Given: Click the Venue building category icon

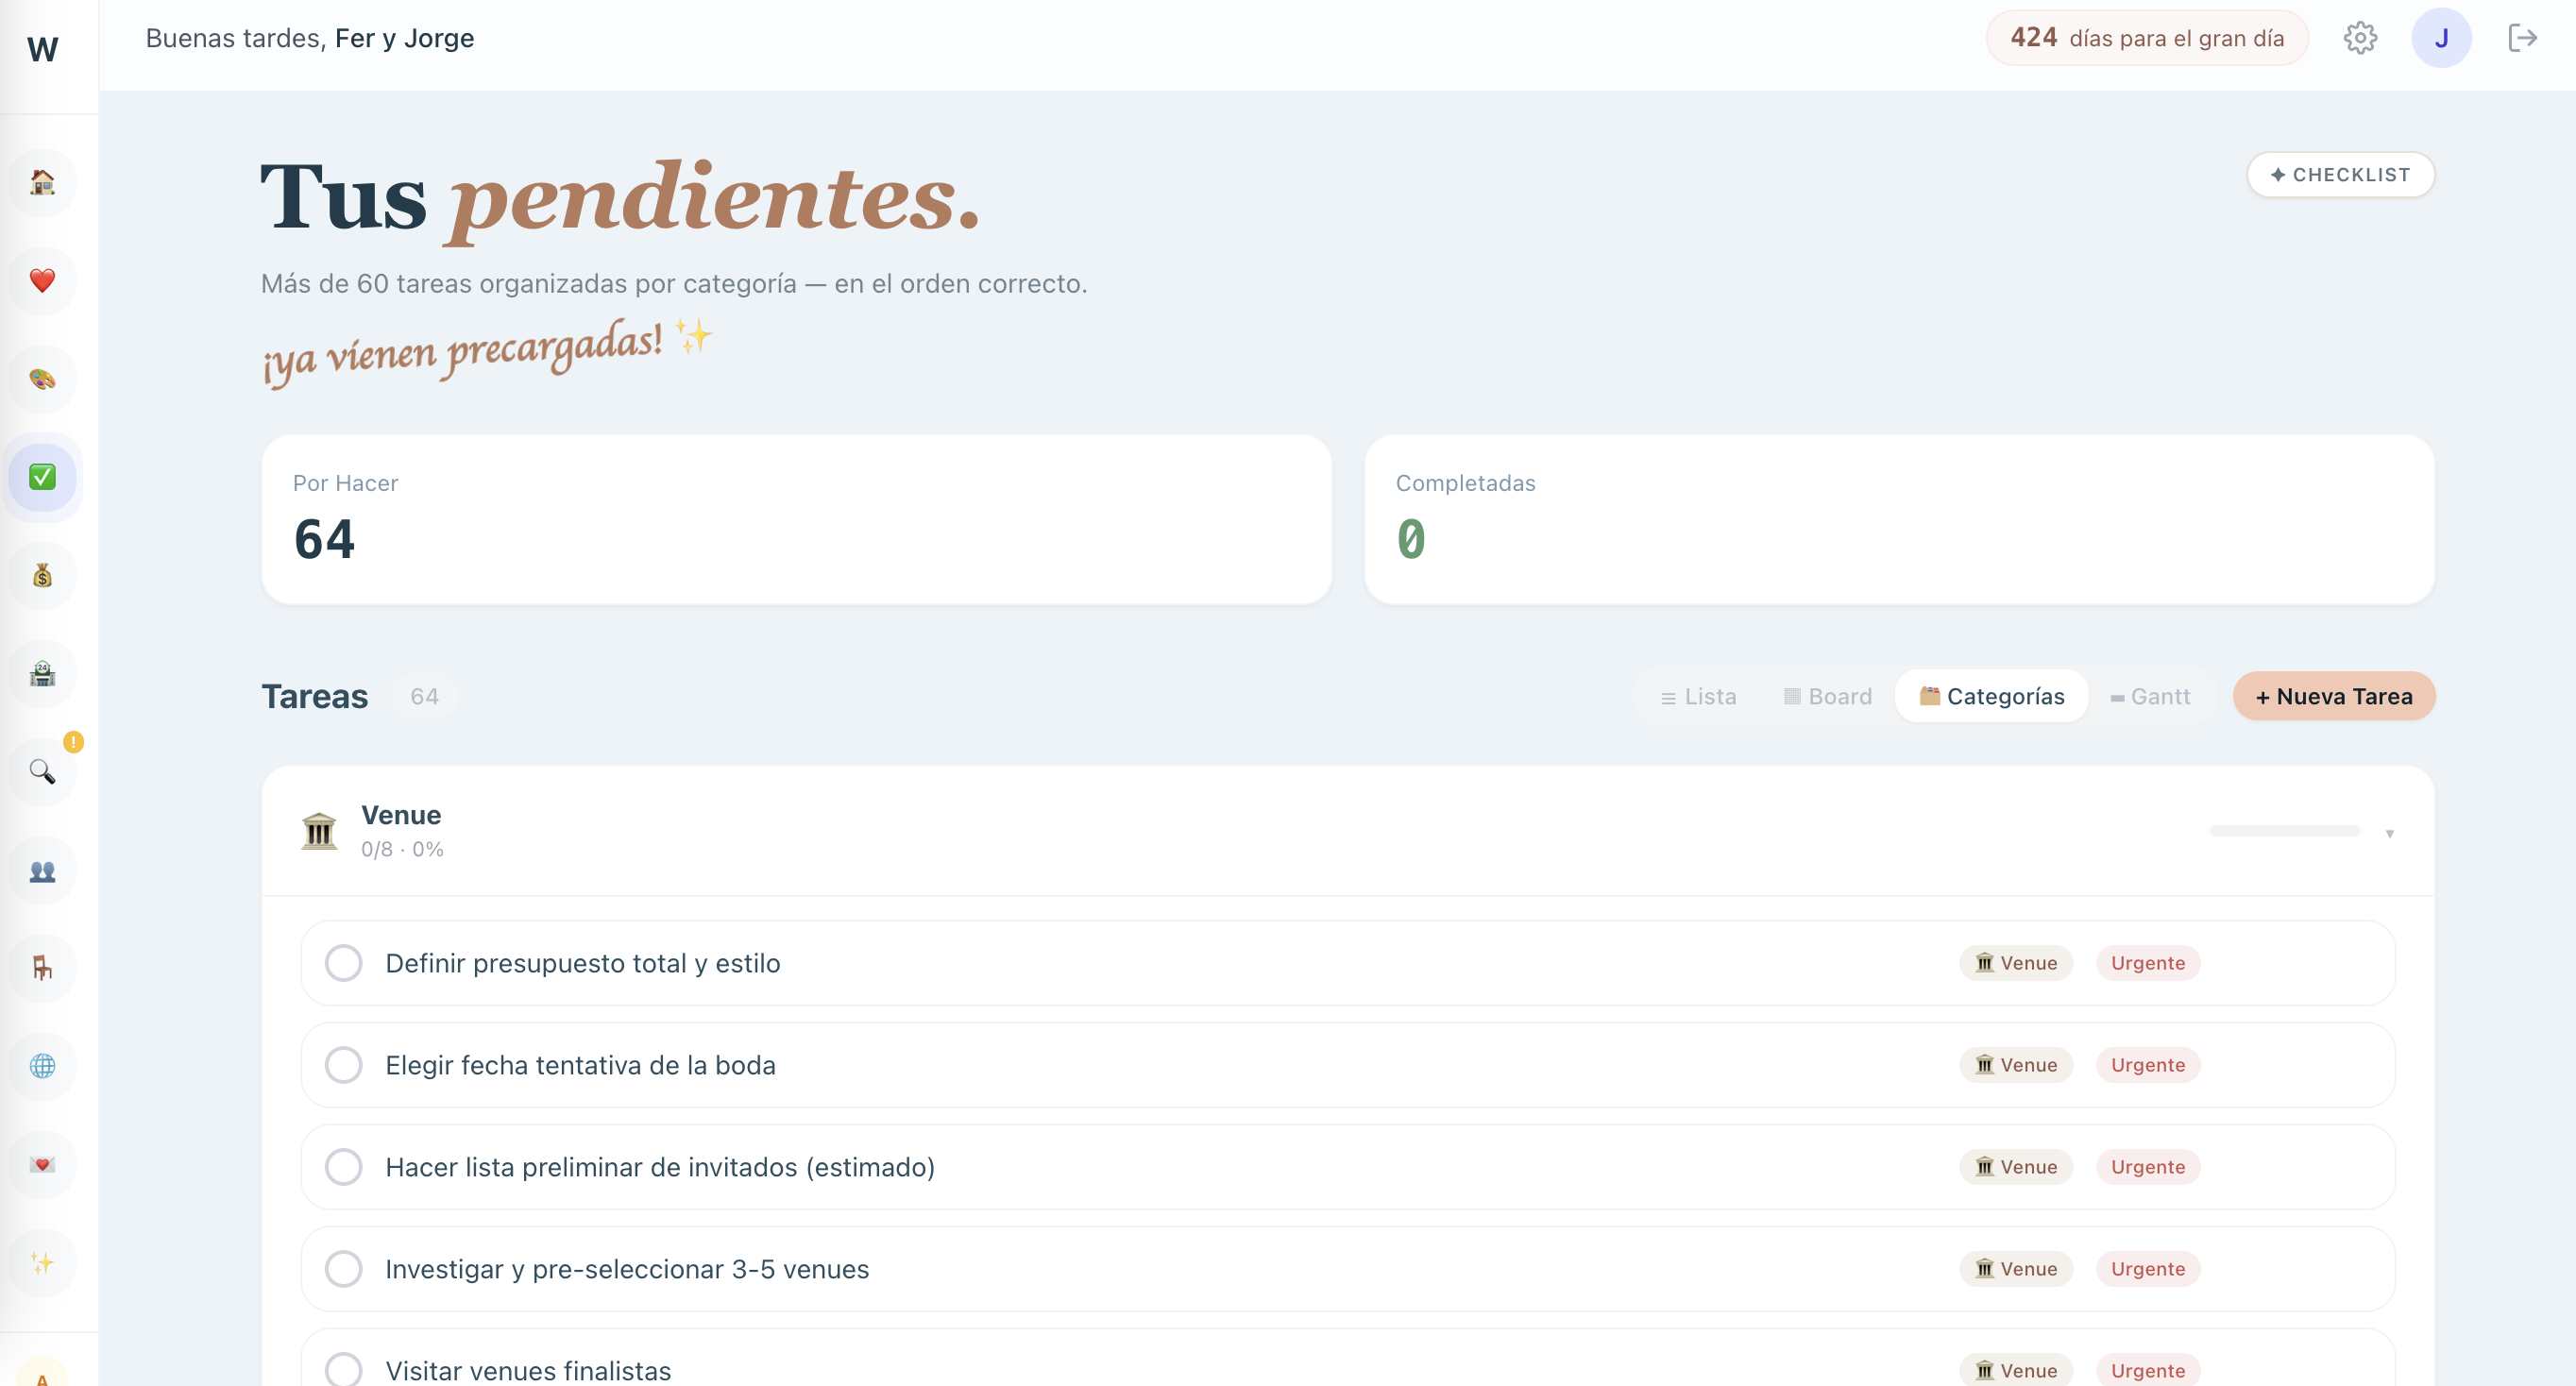Looking at the screenshot, I should click(319, 831).
